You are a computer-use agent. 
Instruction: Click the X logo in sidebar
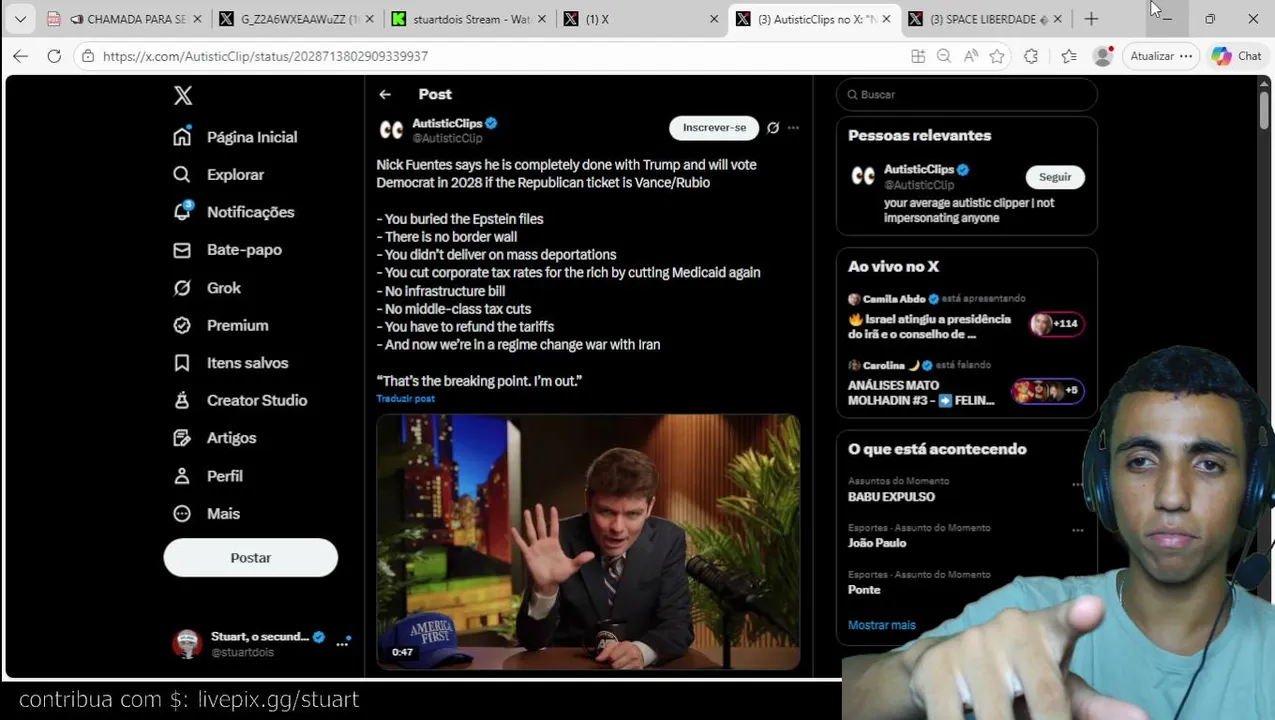click(x=183, y=95)
